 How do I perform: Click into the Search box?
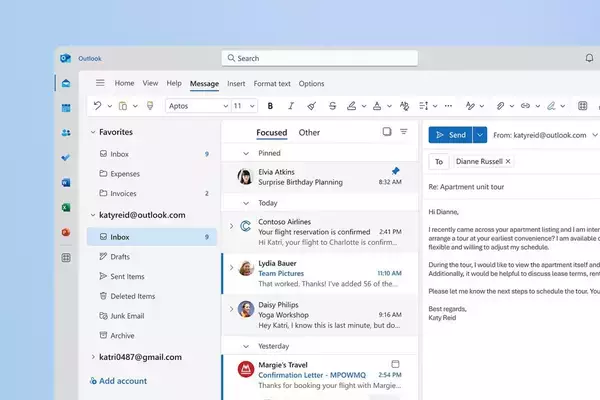pyautogui.click(x=319, y=59)
